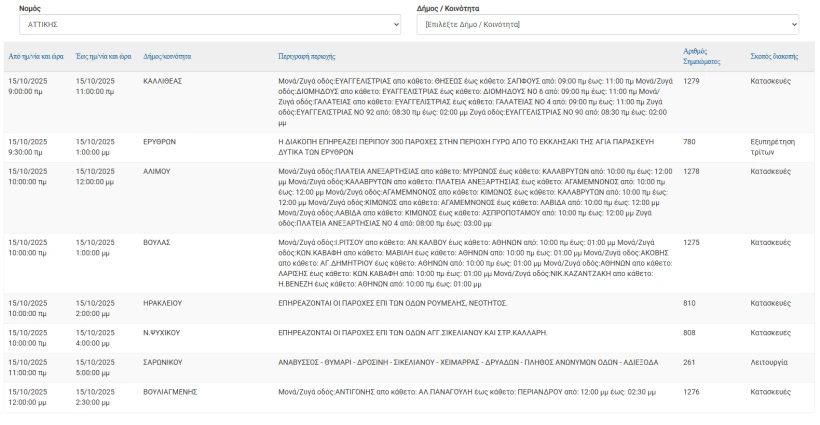Sort by Από ημ/νία και ώρα column

click(36, 56)
